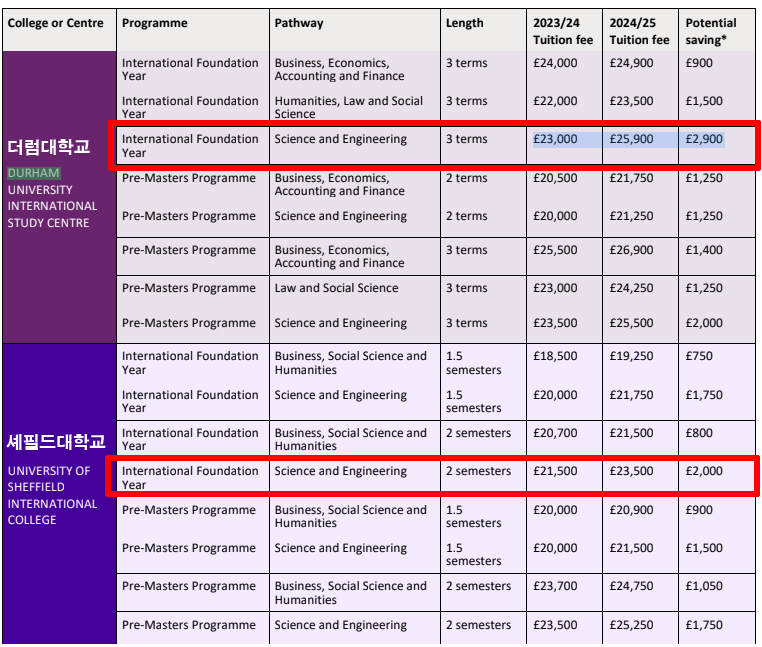Click £1,250 saving in £20,500 row
This screenshot has height=647, width=762.
[704, 178]
